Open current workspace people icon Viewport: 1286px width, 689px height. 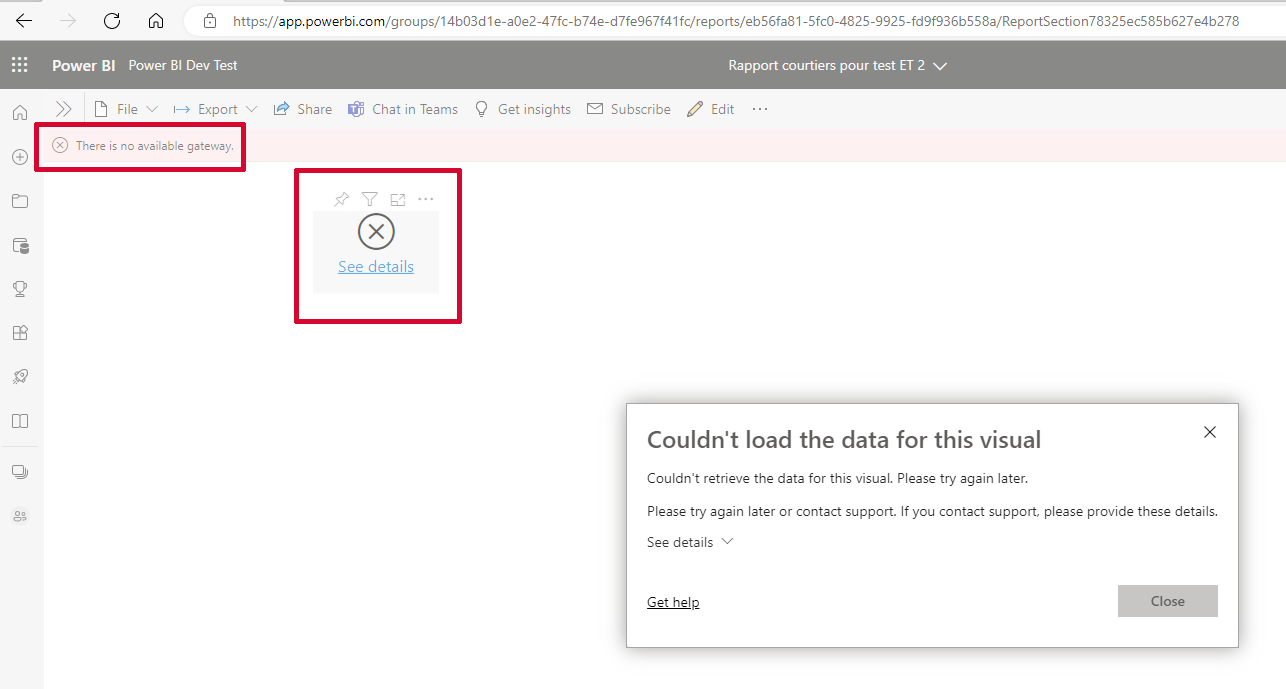coord(20,516)
